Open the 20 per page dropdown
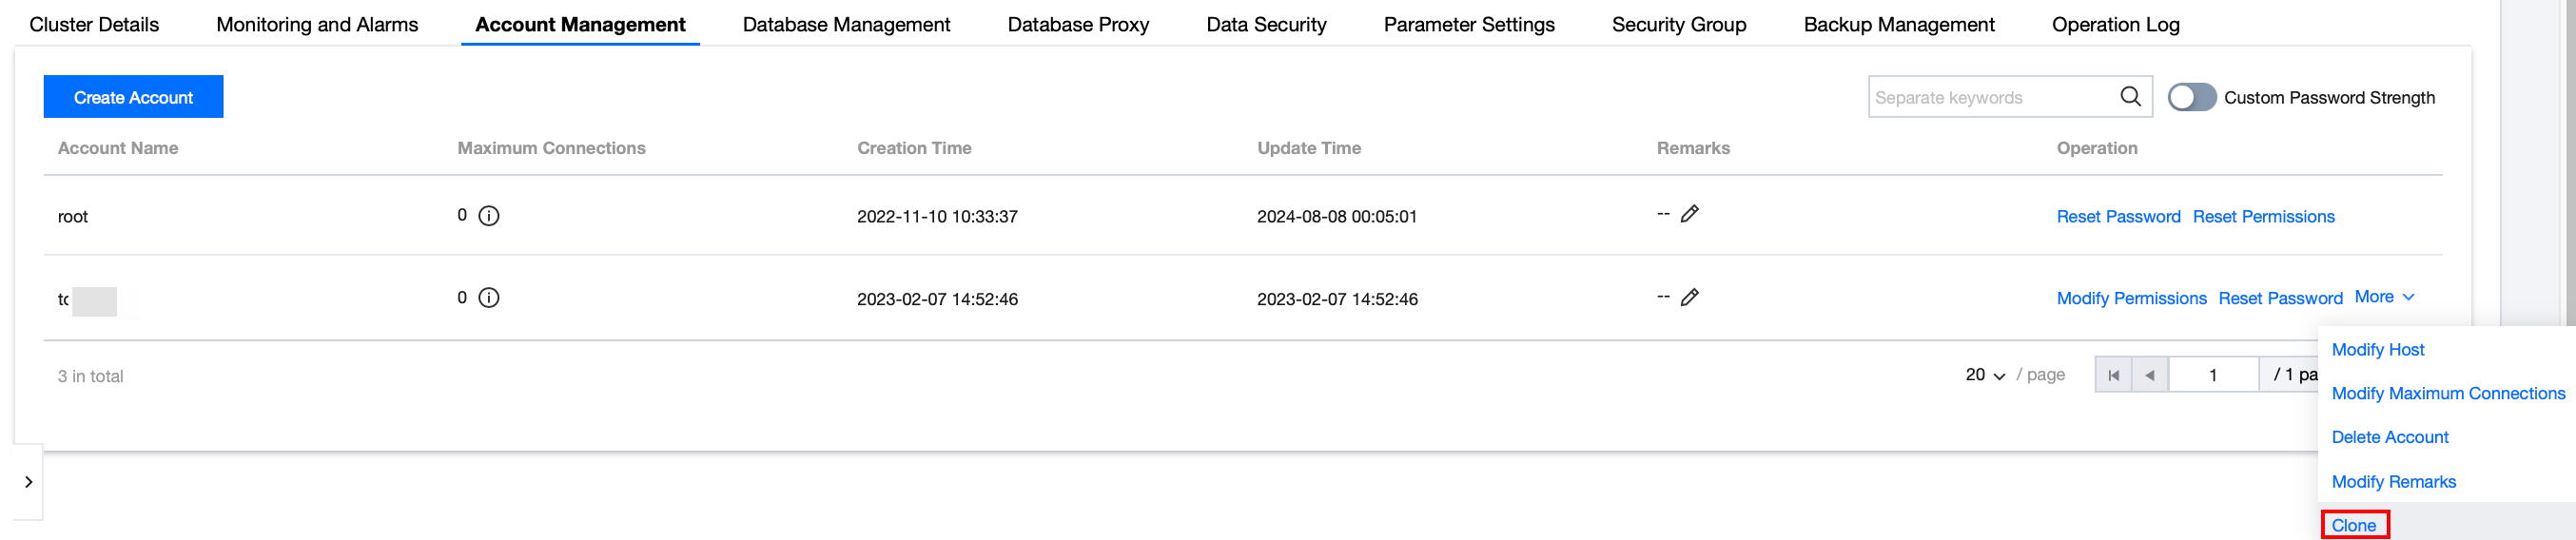Viewport: 2576px width, 540px height. [1985, 375]
